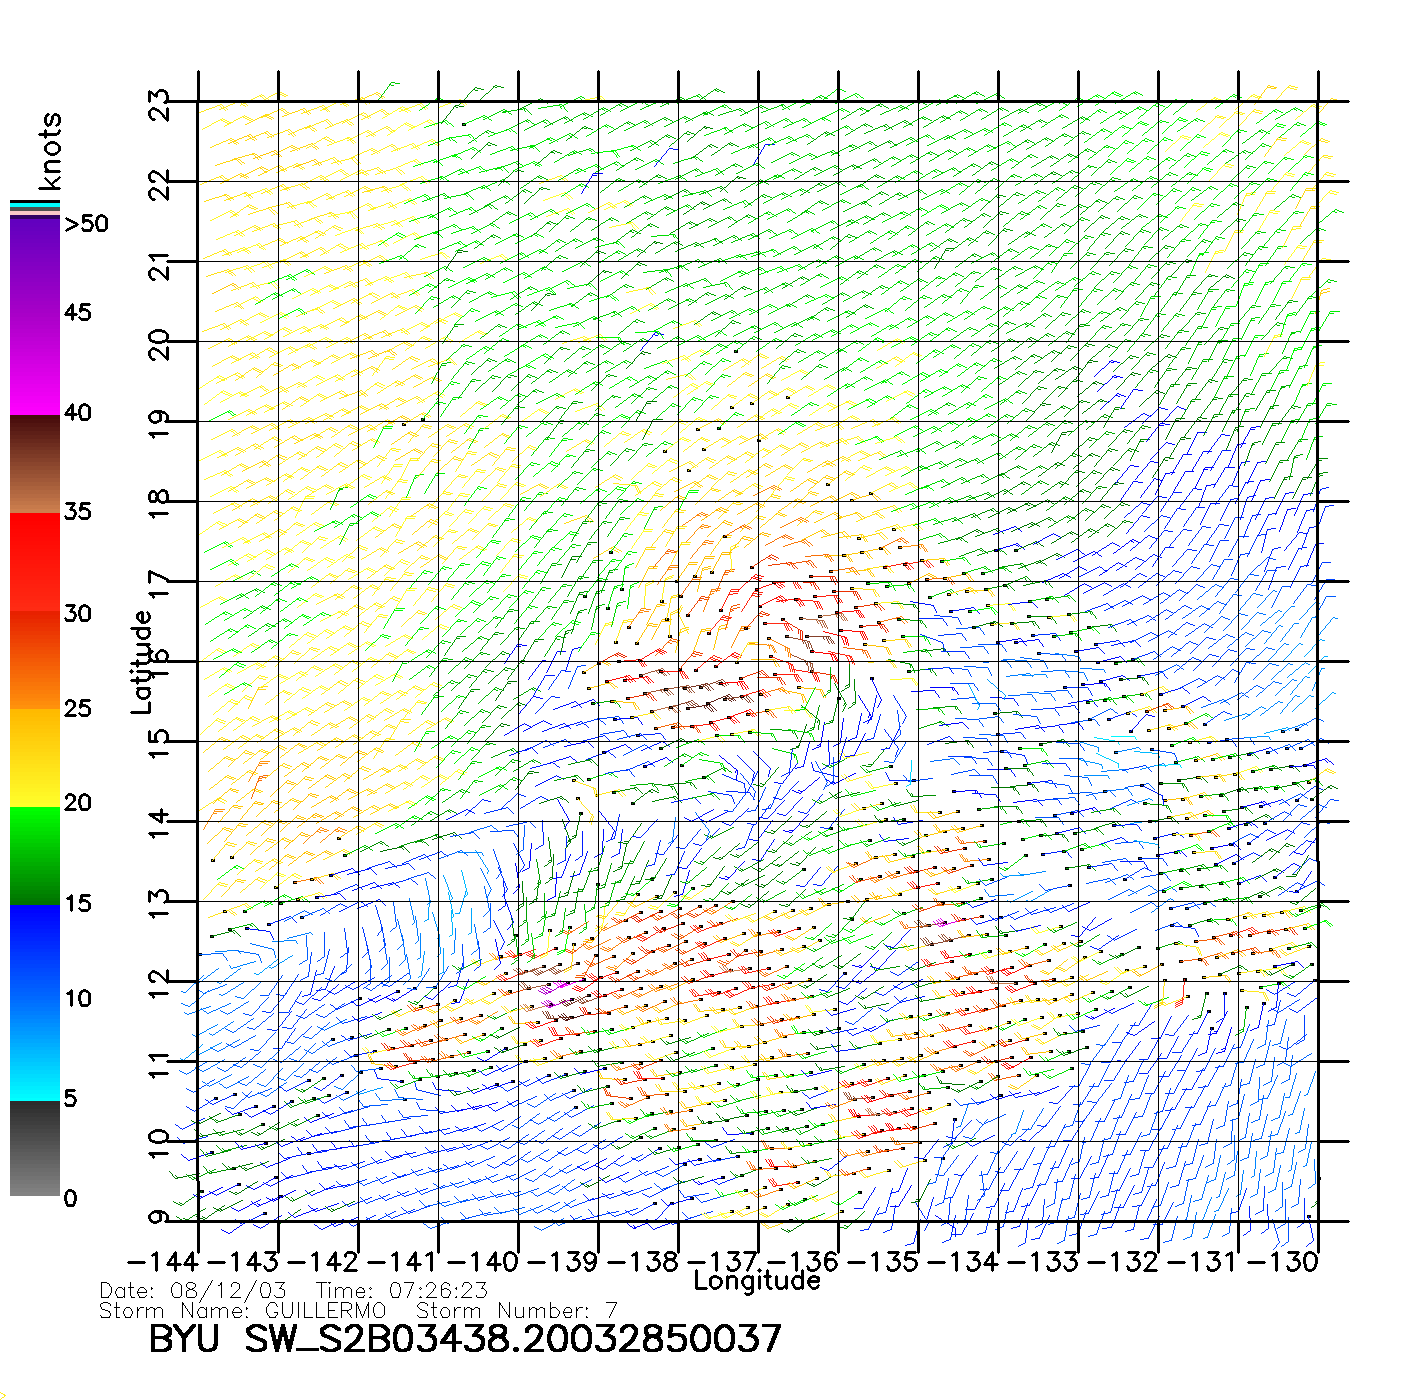Click the storm name GUILLERMO text

click(x=325, y=1310)
